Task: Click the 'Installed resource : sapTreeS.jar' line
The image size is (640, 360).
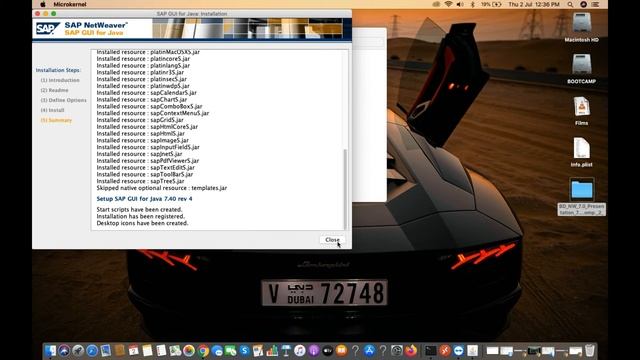Action: tap(140, 181)
